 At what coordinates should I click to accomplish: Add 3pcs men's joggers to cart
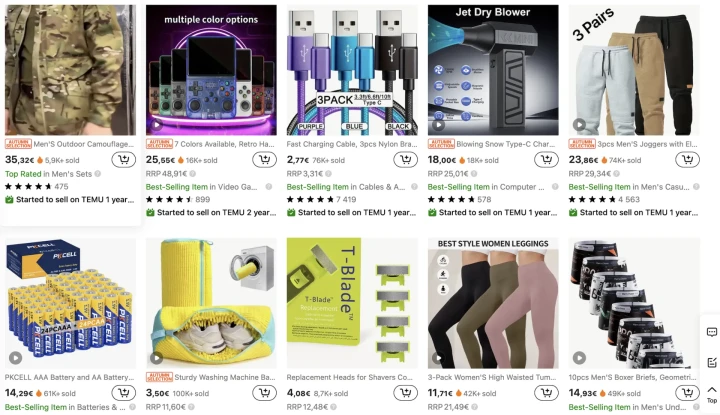687,160
